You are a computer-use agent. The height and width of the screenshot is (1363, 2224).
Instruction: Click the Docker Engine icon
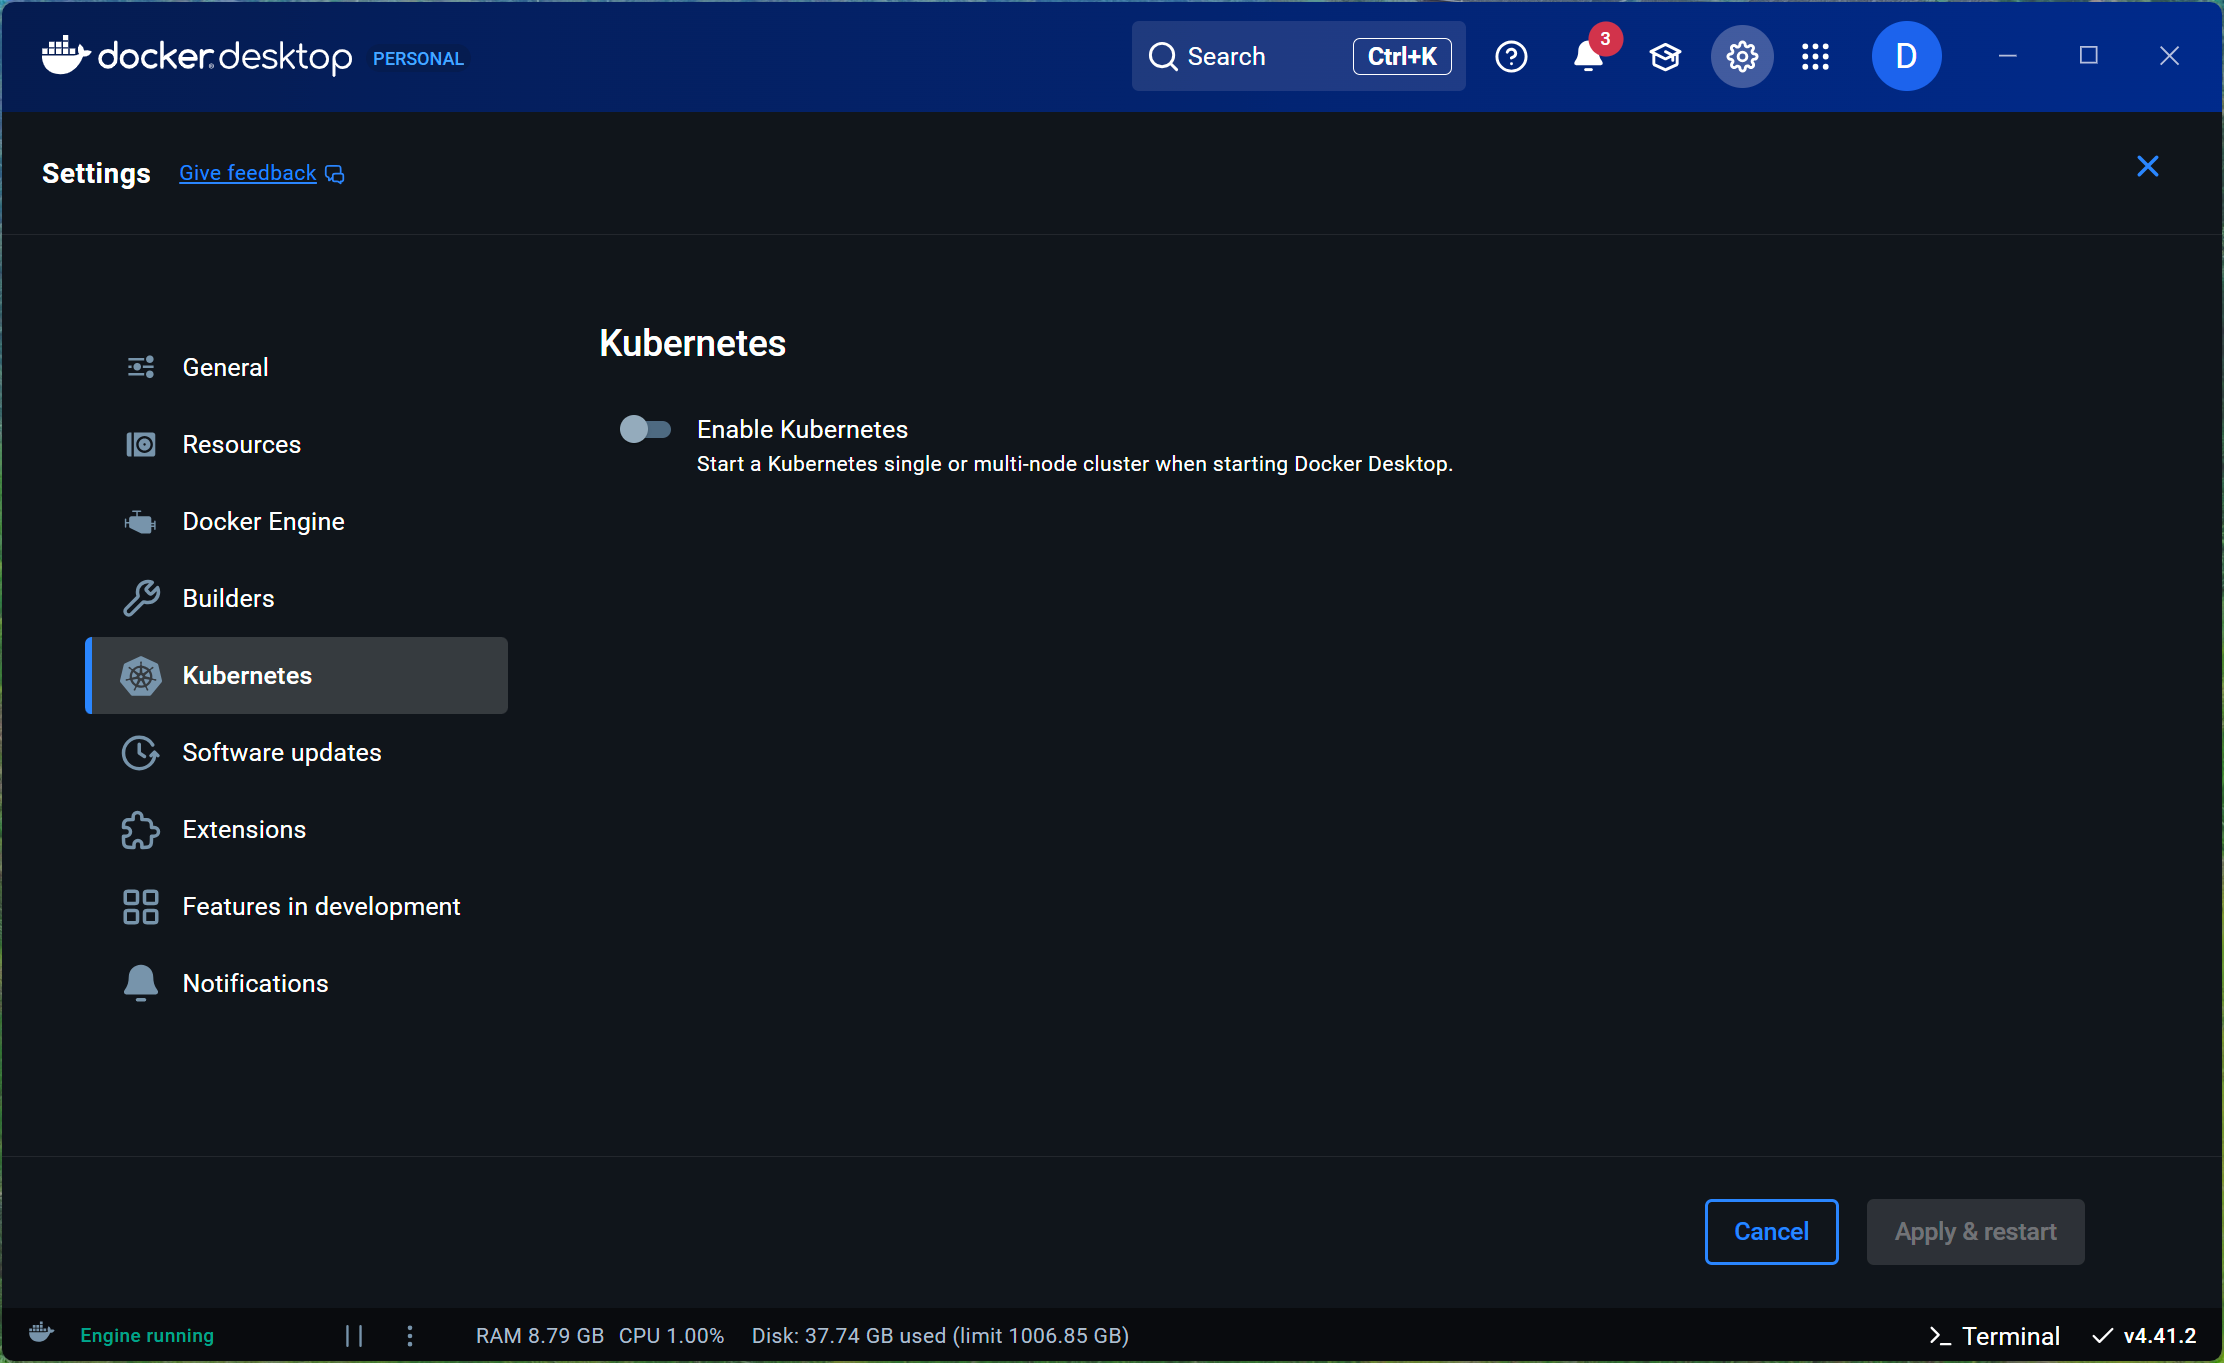point(140,521)
